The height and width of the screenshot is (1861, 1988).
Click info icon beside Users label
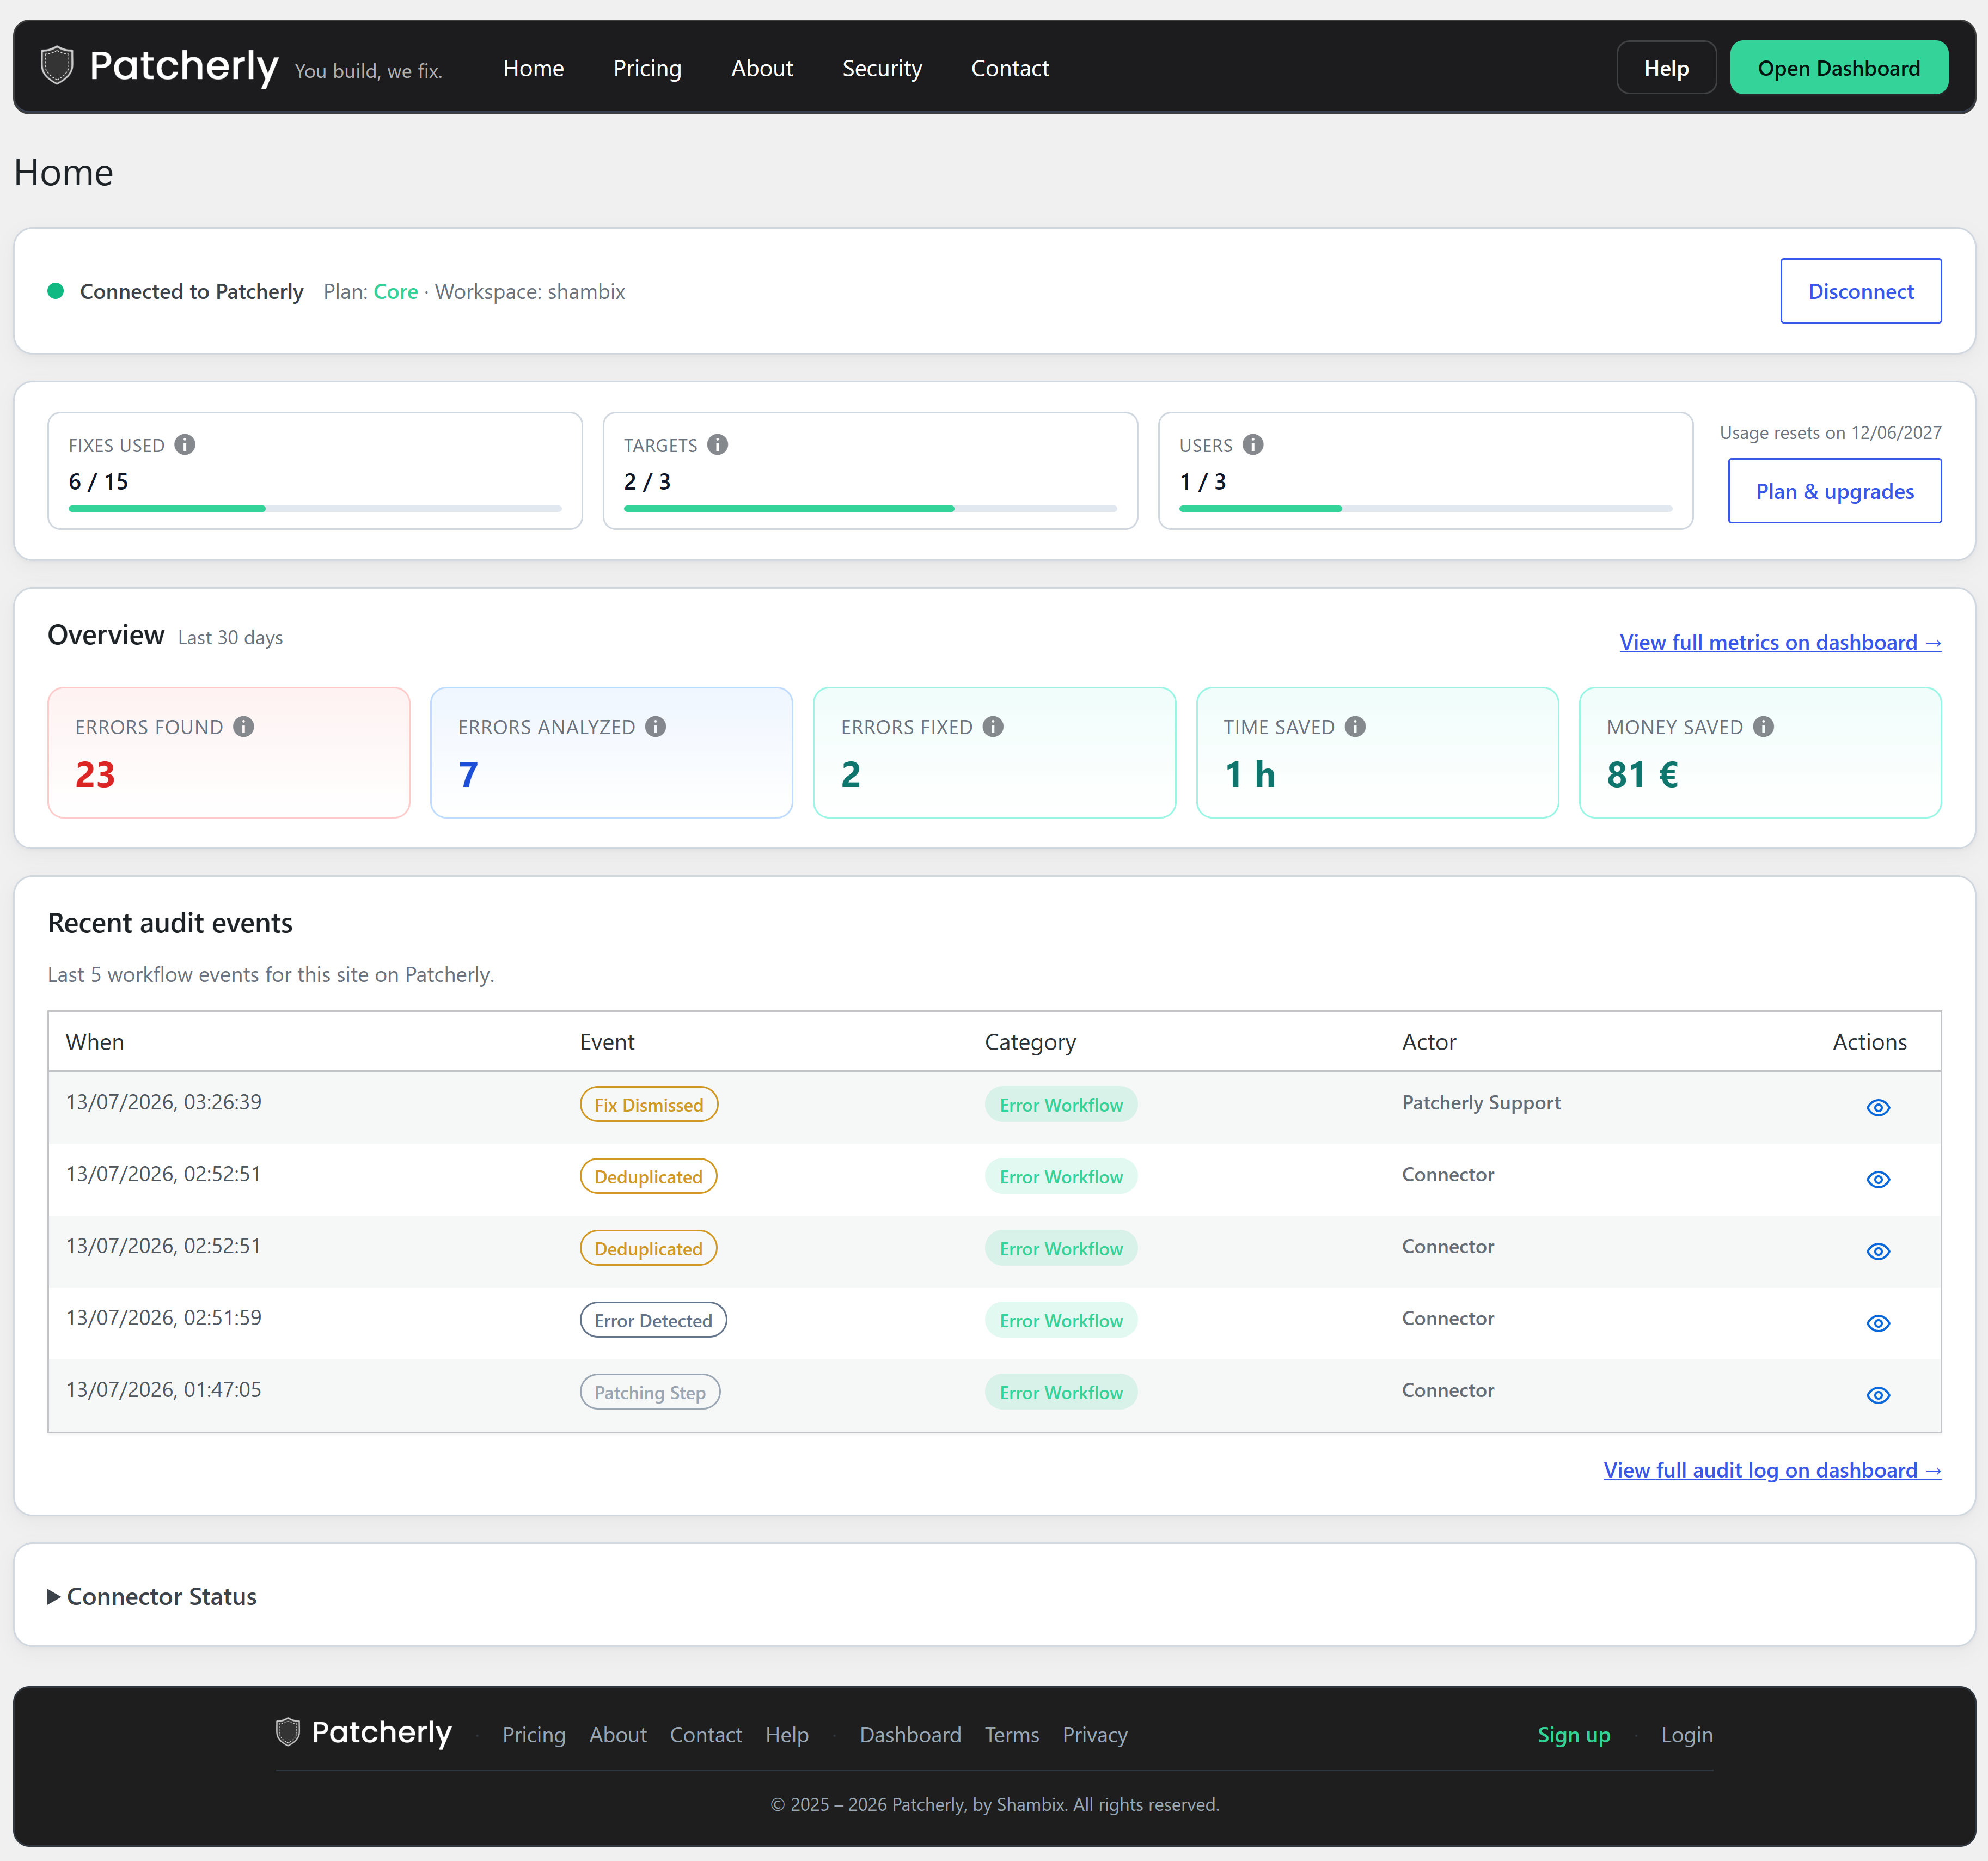pos(1253,444)
